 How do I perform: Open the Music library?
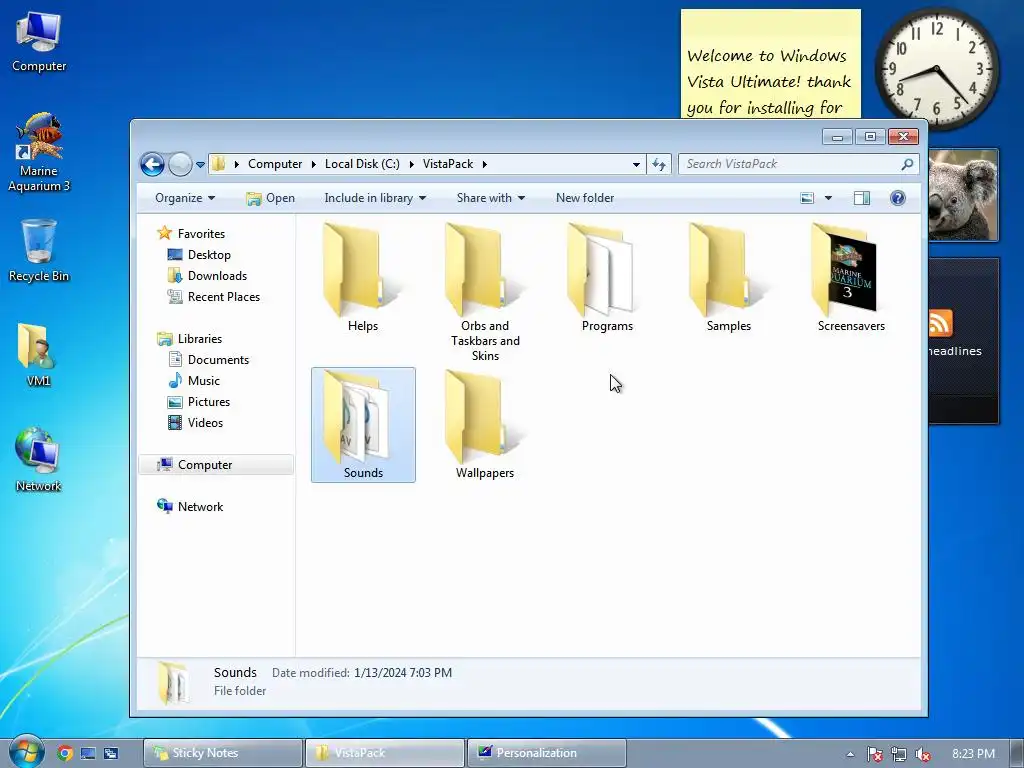pos(194,381)
